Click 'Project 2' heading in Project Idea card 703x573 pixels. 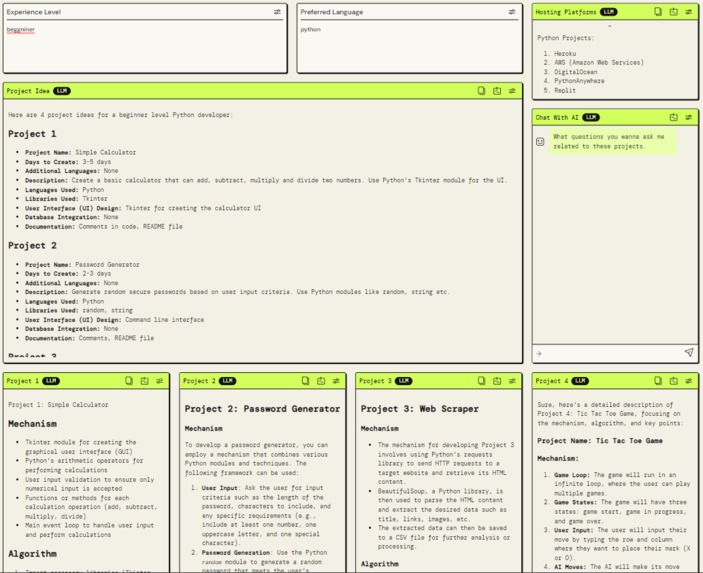point(32,246)
